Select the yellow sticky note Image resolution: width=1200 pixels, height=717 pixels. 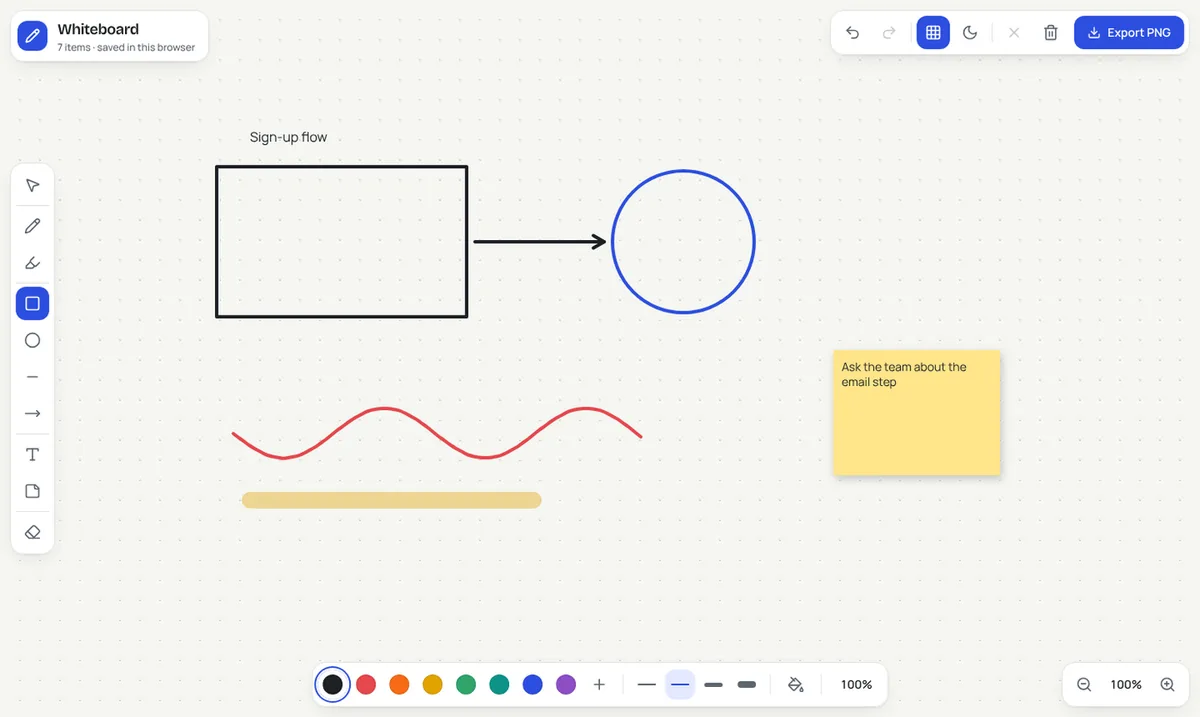916,412
